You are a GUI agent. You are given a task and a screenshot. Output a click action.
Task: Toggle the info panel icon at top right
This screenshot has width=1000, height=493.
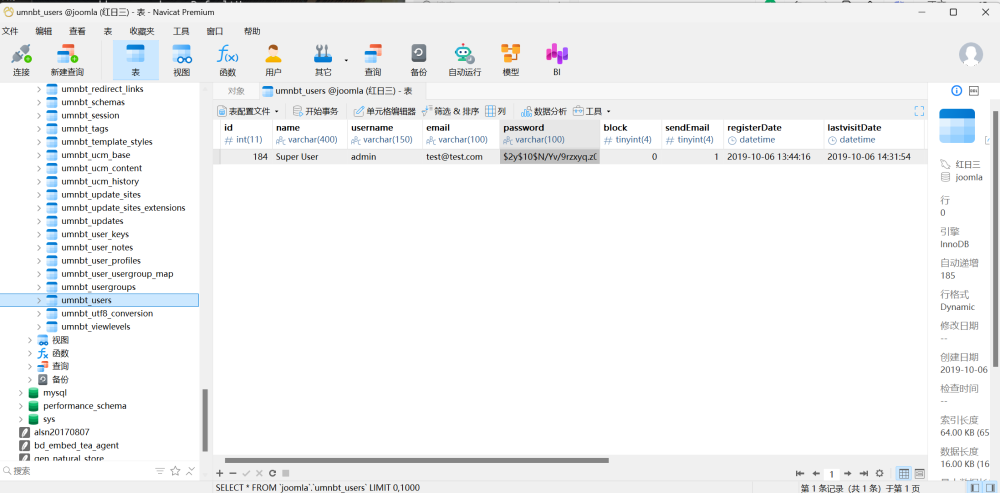point(956,90)
